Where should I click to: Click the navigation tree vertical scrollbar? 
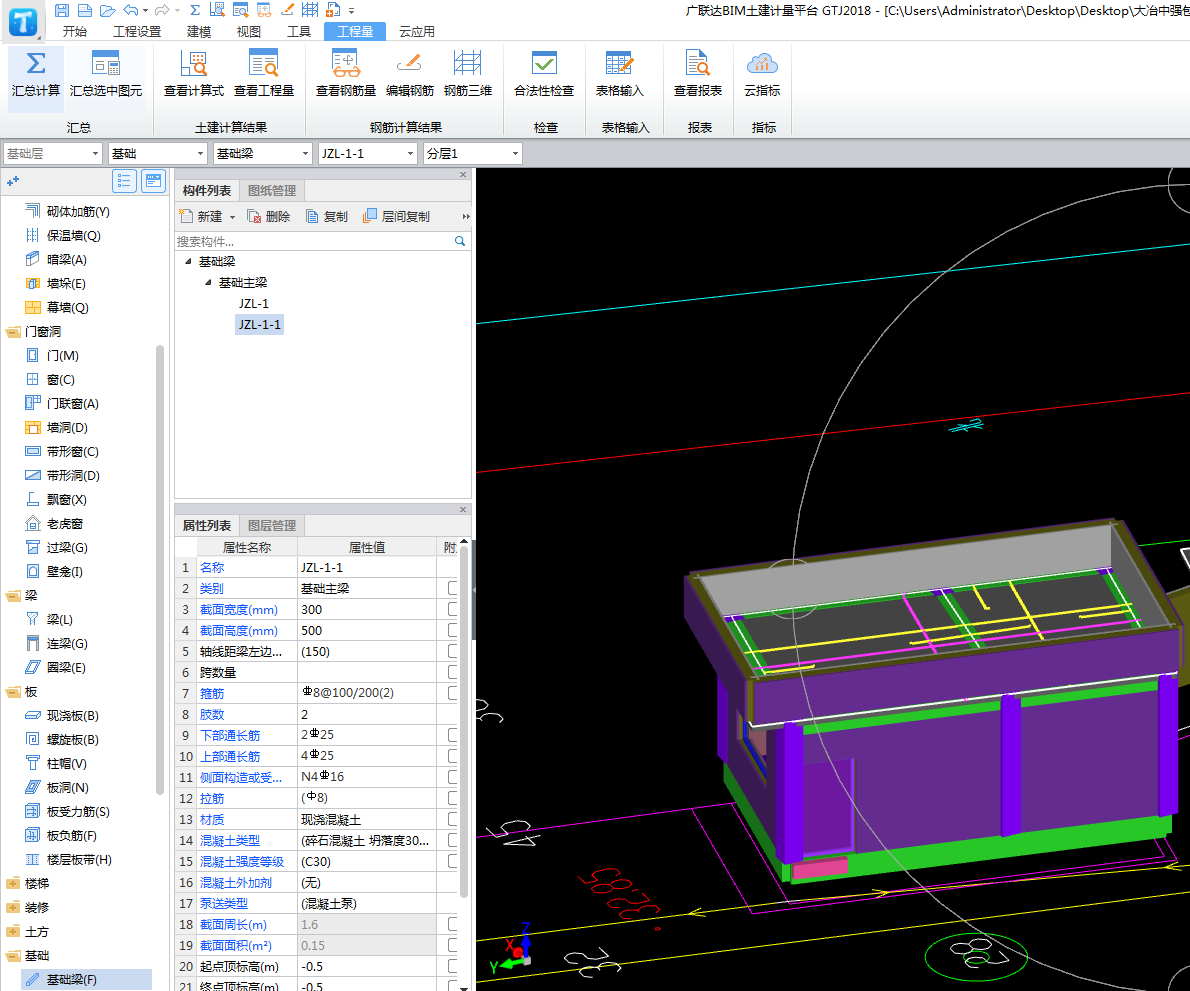pos(159,569)
